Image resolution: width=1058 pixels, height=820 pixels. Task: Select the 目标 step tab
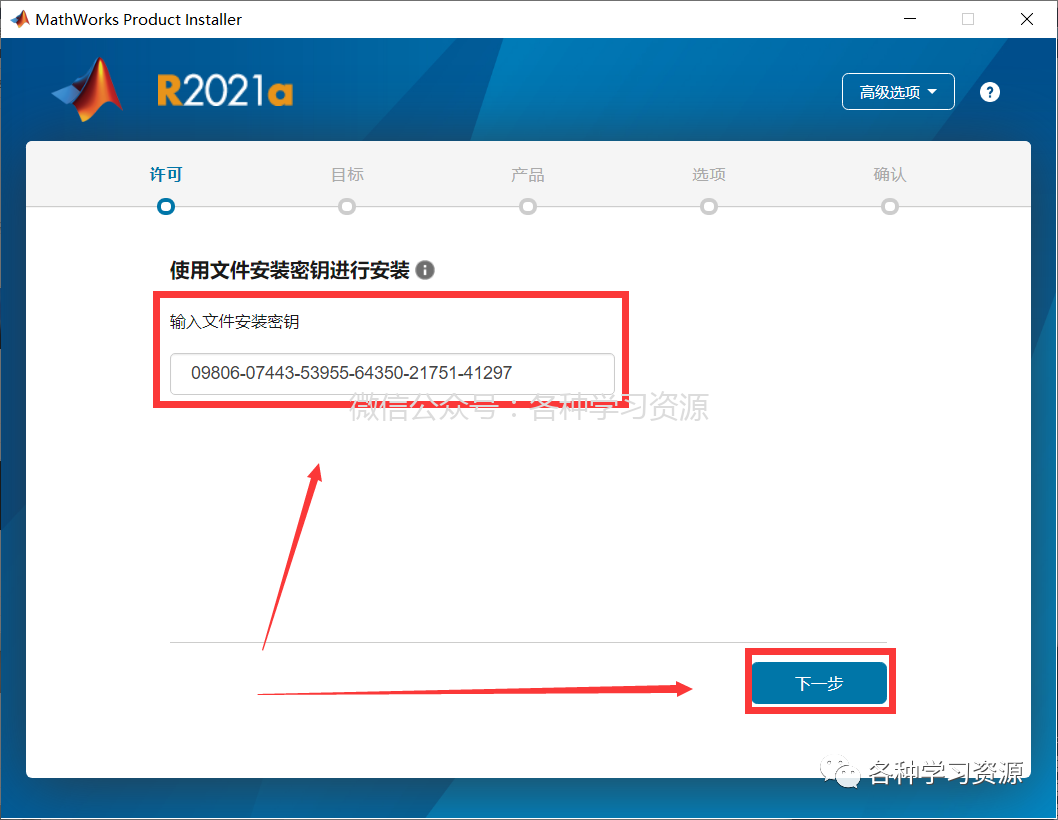click(347, 174)
